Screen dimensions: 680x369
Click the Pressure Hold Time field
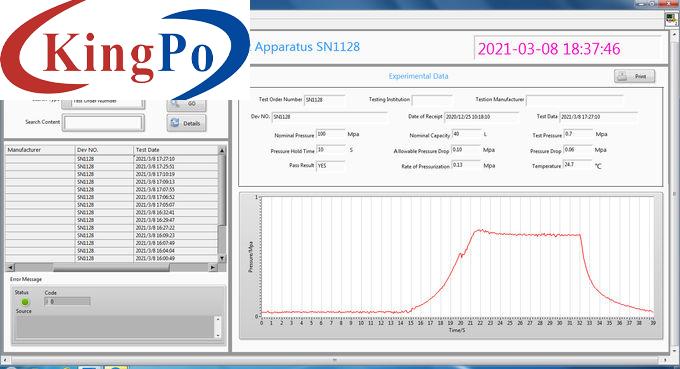click(x=331, y=150)
